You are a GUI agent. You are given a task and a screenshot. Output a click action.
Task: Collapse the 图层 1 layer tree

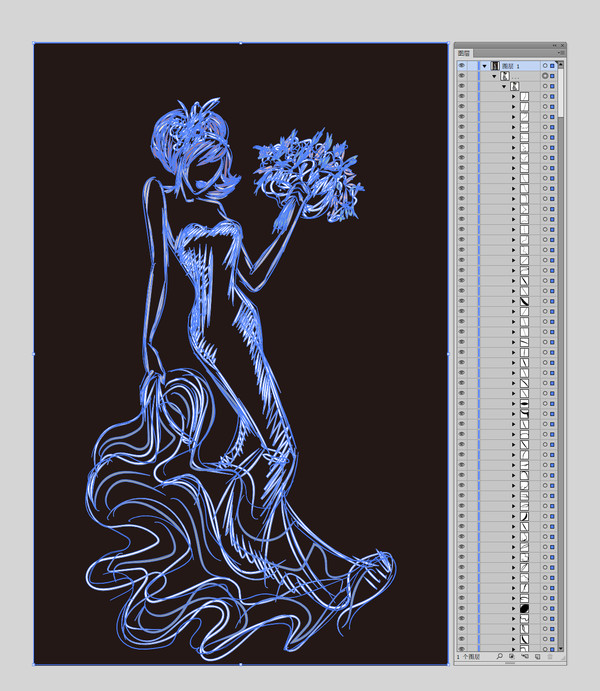click(484, 66)
